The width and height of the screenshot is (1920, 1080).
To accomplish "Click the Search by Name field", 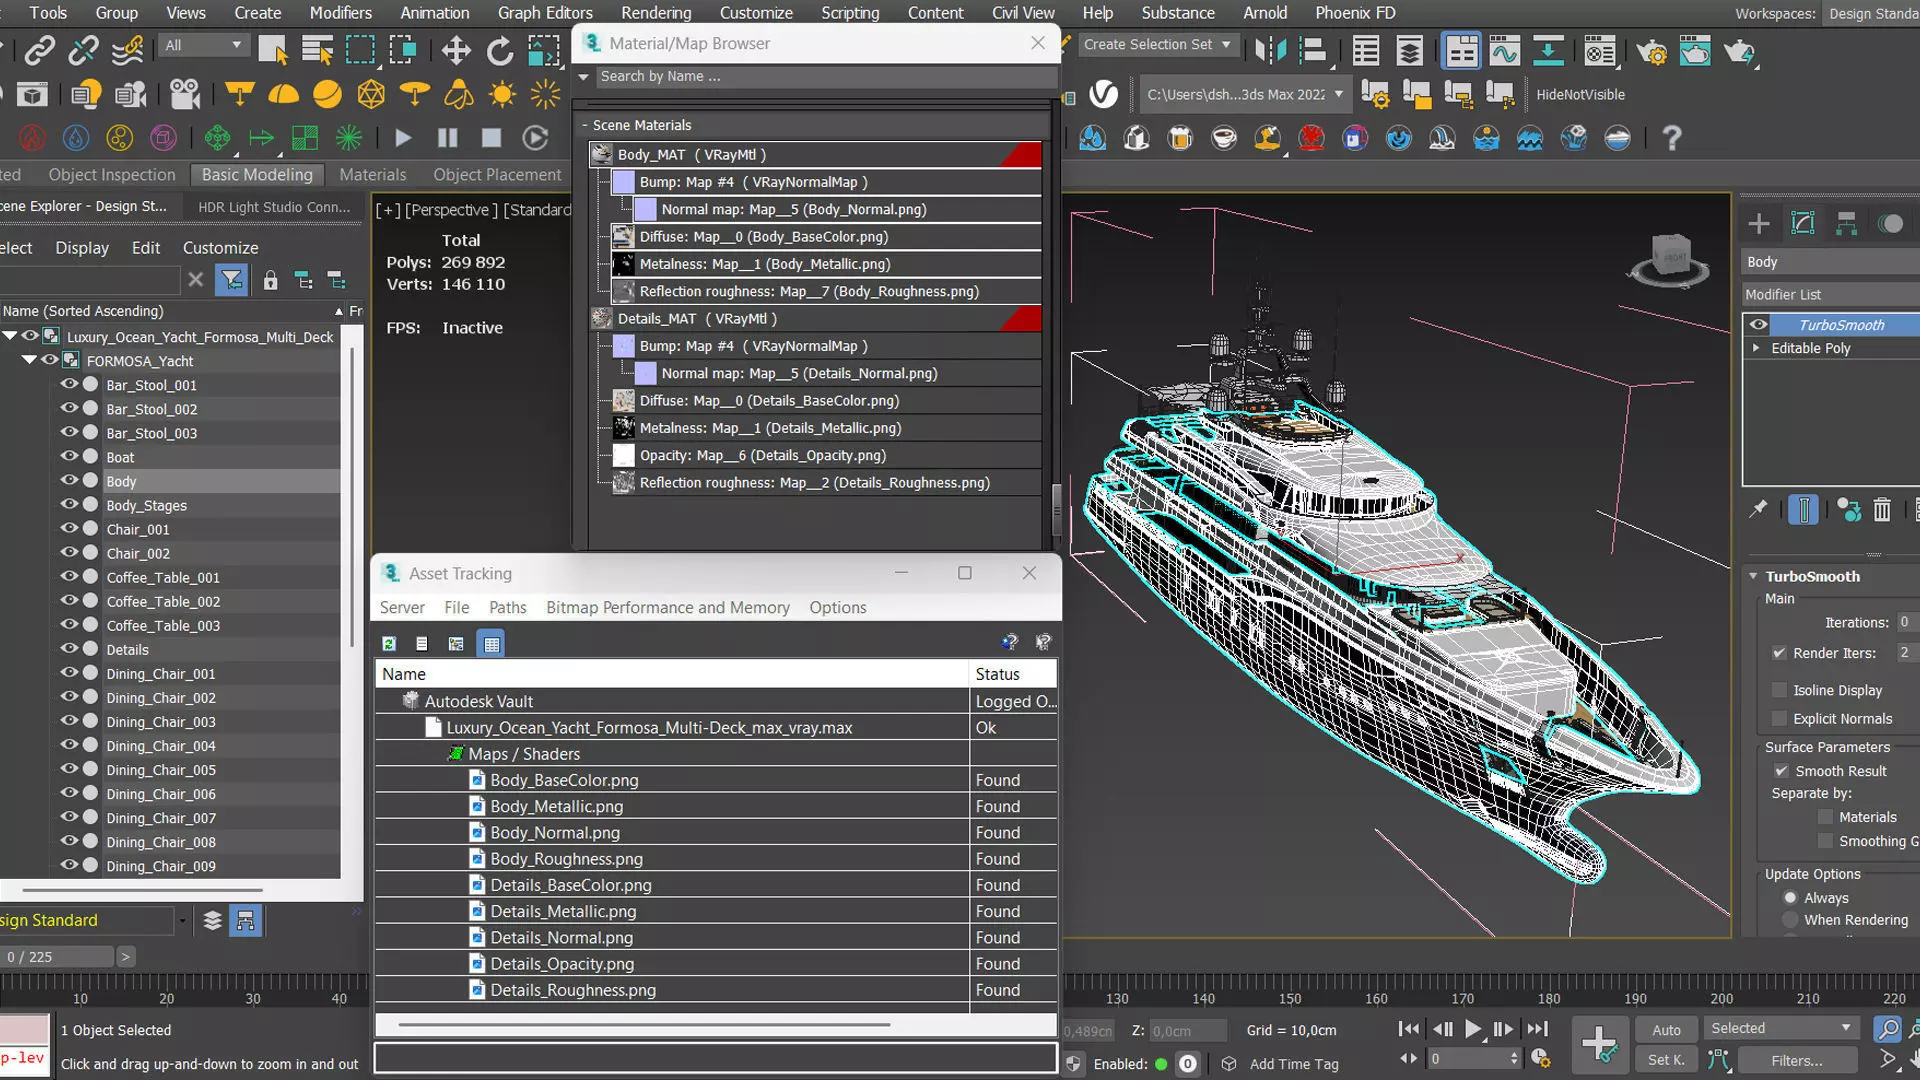I will 826,76.
